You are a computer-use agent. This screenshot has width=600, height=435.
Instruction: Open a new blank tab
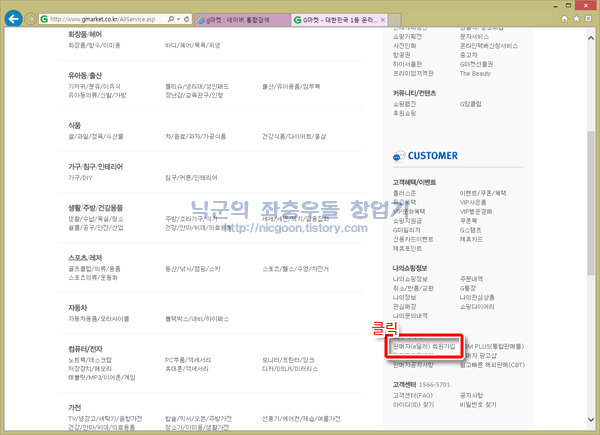click(x=395, y=20)
